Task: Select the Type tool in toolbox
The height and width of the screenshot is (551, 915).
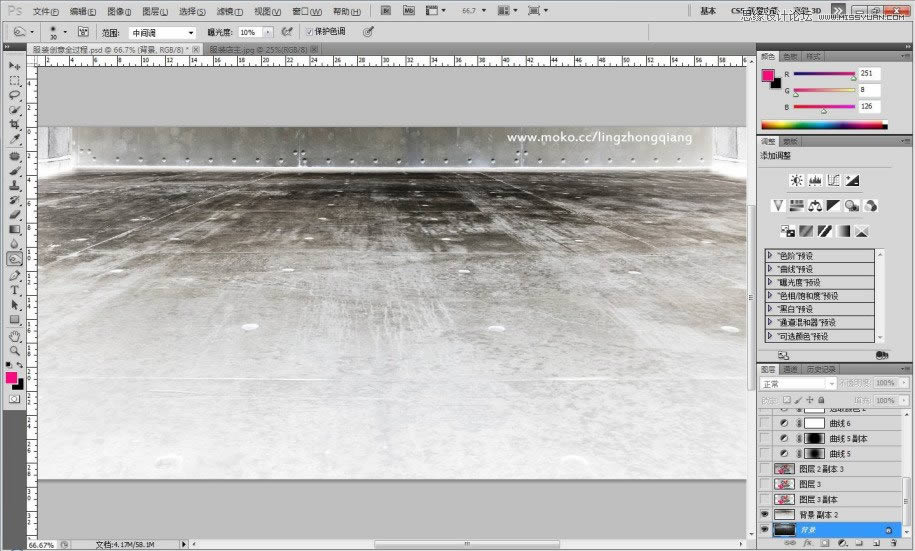Action: [15, 290]
